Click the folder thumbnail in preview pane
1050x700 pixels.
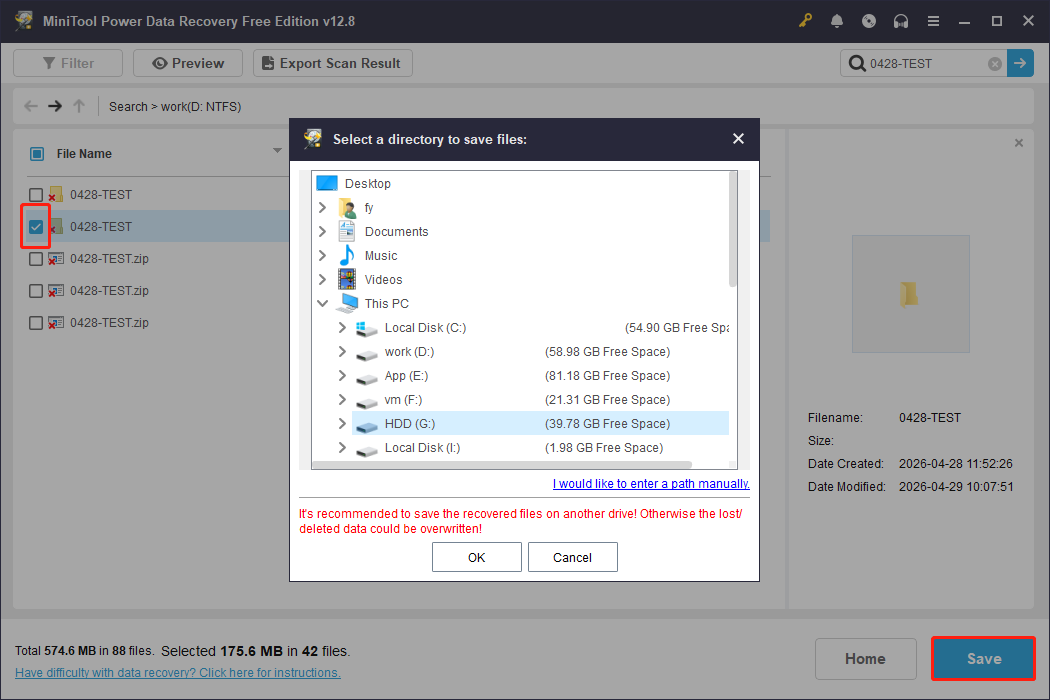[x=909, y=293]
